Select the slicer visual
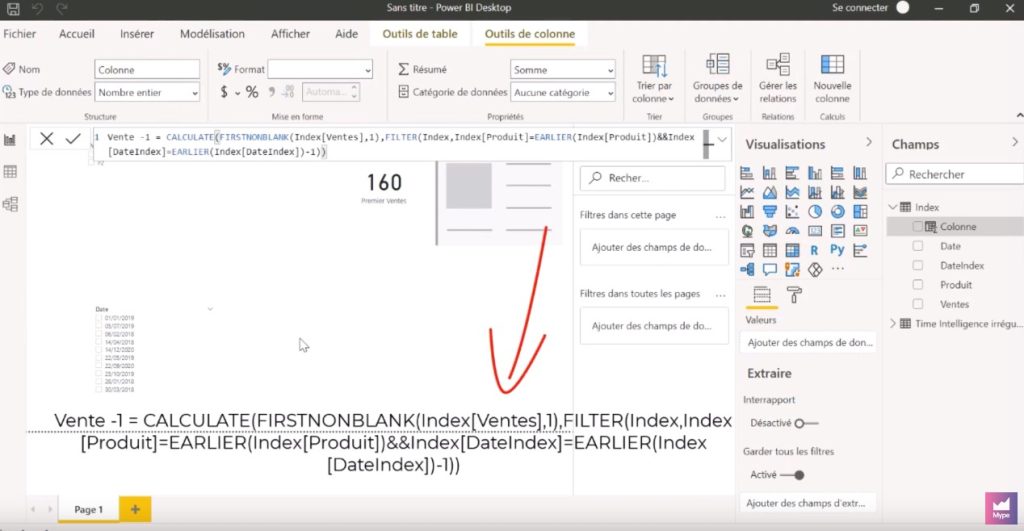Viewport: 1024px width, 531px height. pos(747,250)
